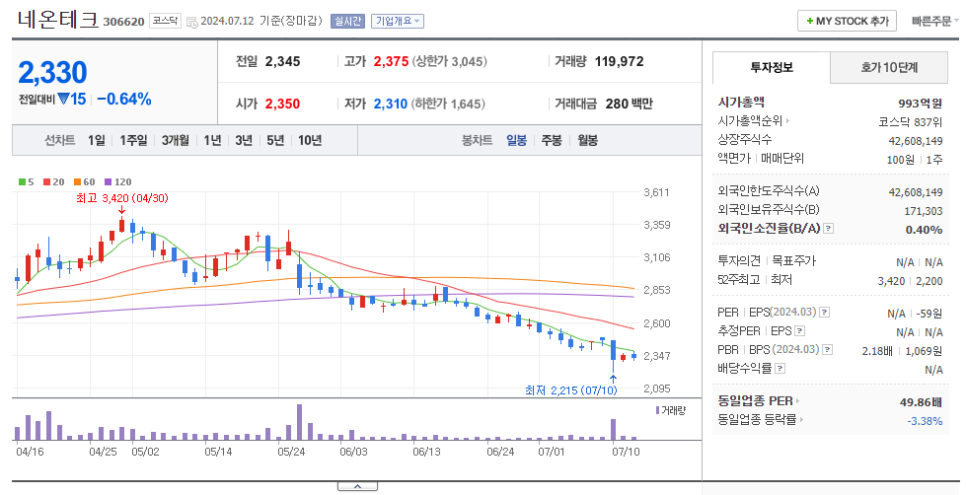Click the calendar icon before 2024.07.12 date
Image resolution: width=966 pixels, height=495 pixels.
click(192, 22)
